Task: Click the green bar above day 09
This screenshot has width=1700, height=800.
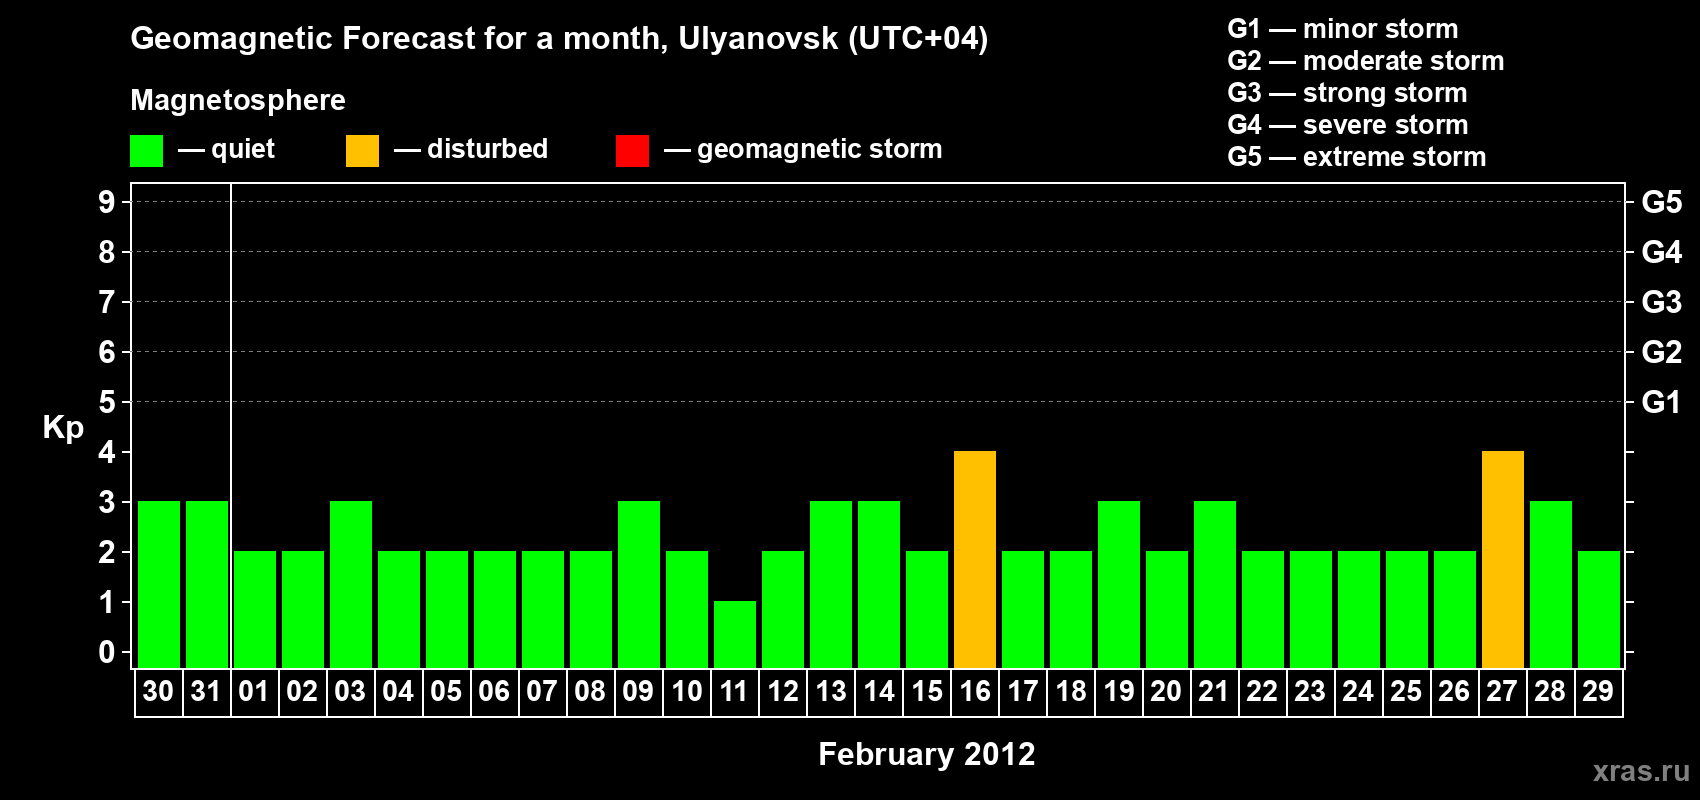Action: pyautogui.click(x=639, y=584)
